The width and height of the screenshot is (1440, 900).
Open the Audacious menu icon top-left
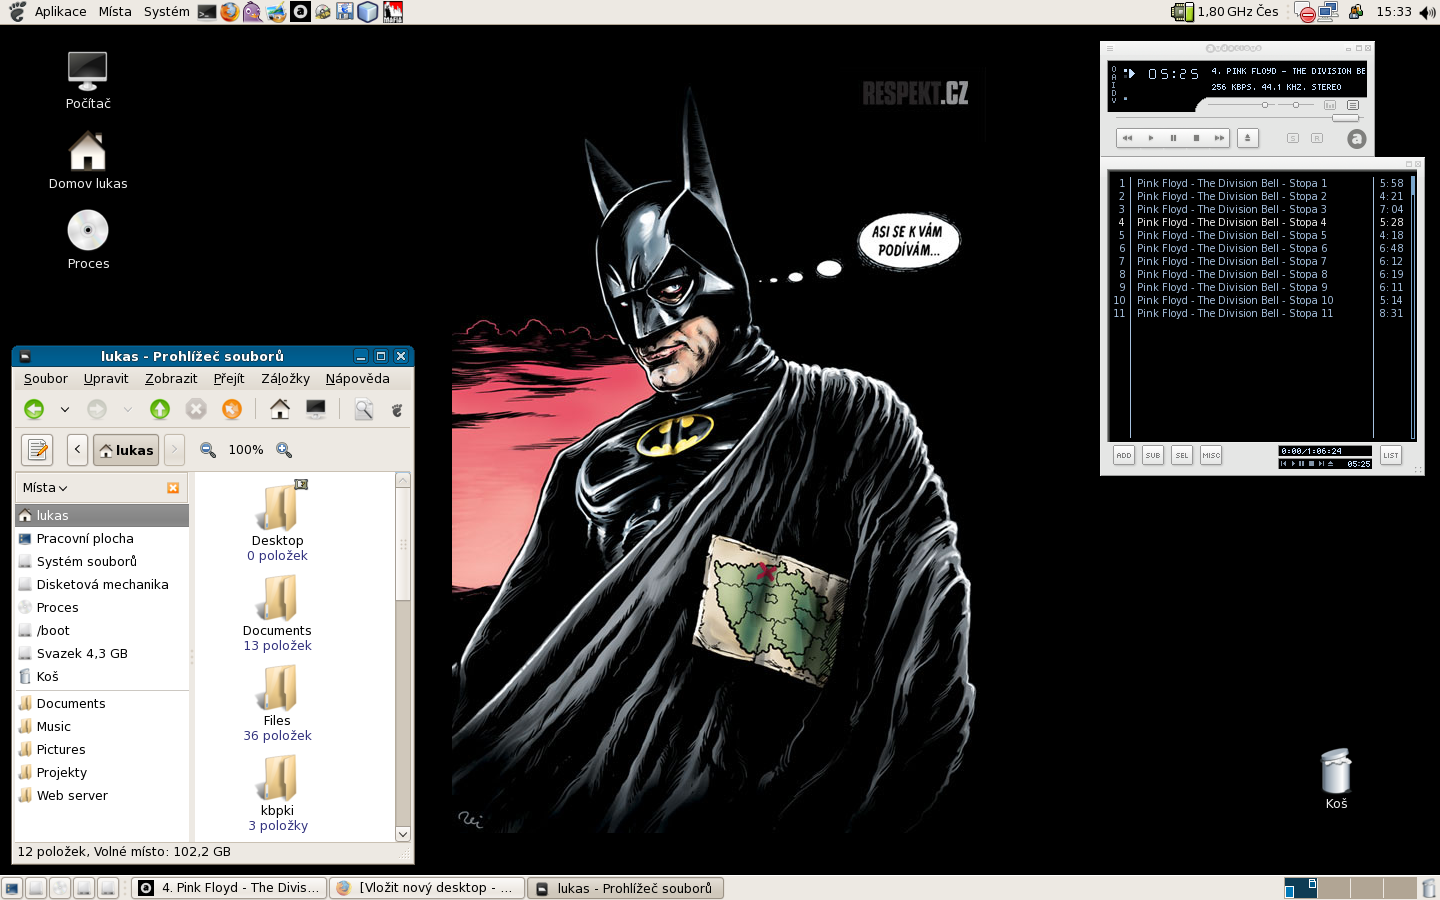click(1109, 48)
